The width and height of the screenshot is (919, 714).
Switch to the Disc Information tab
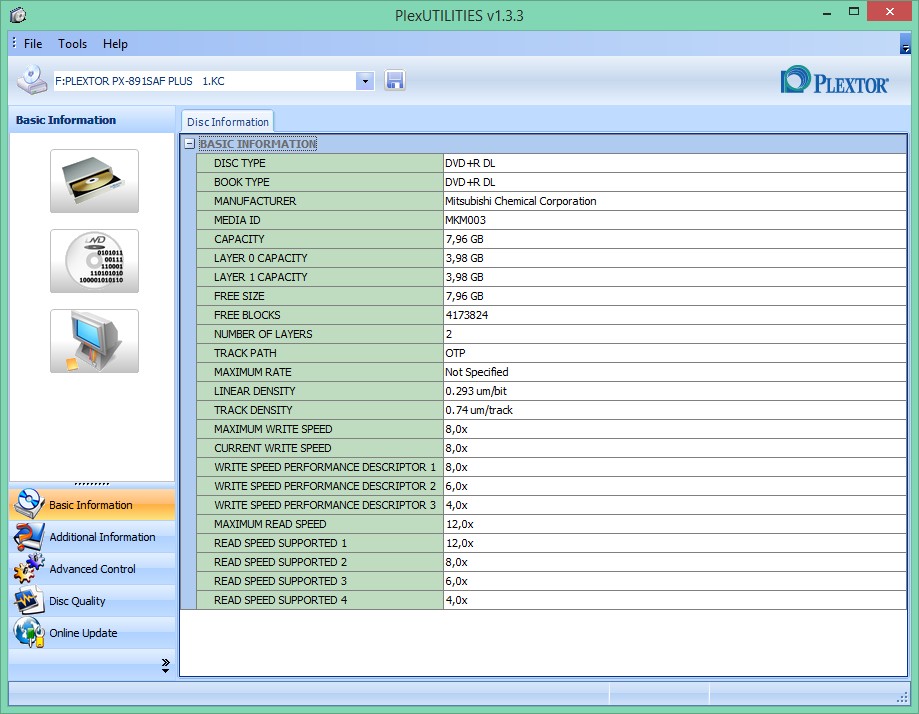pyautogui.click(x=227, y=122)
